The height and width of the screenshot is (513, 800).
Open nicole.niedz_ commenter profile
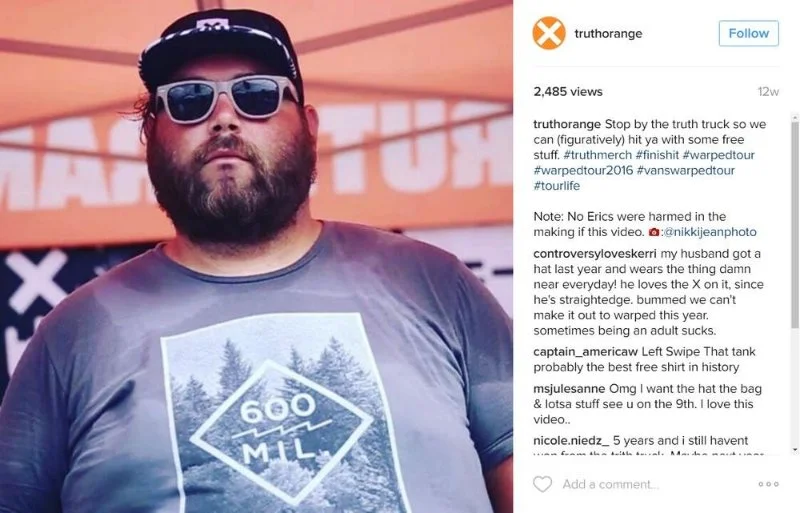tap(571, 441)
